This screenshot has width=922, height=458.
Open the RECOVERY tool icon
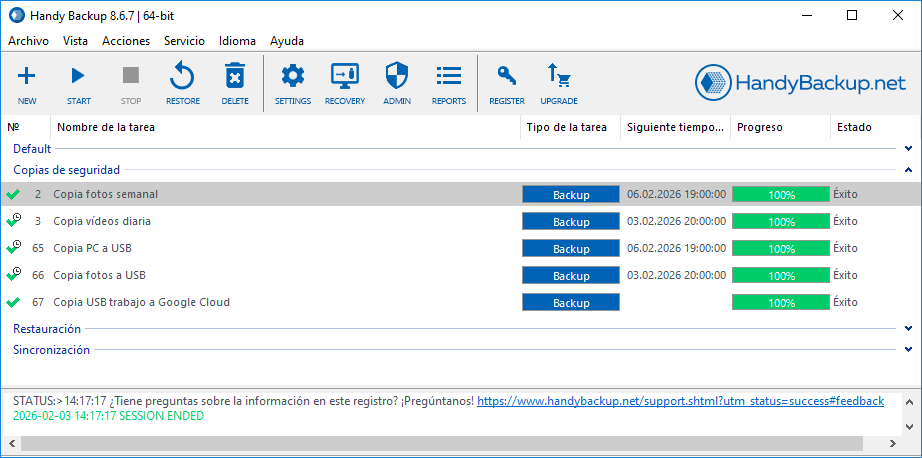pos(344,77)
